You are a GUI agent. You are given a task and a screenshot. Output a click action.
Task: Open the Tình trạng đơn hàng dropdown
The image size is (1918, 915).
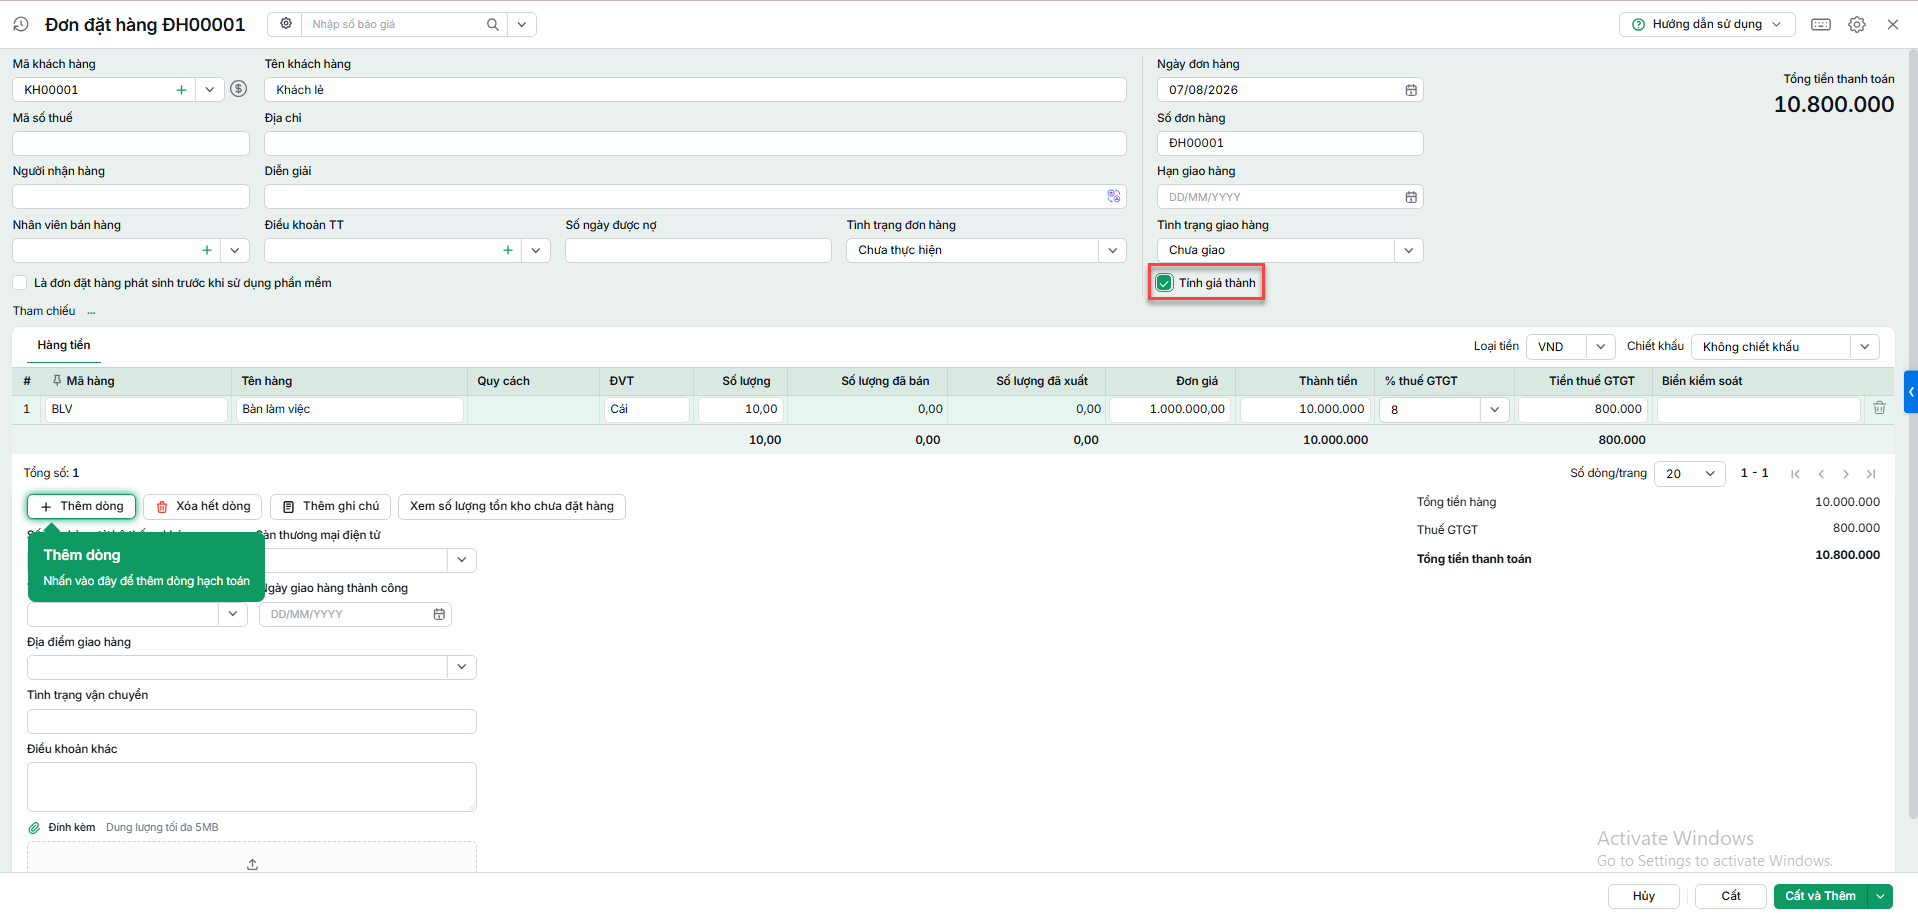pyautogui.click(x=1113, y=250)
